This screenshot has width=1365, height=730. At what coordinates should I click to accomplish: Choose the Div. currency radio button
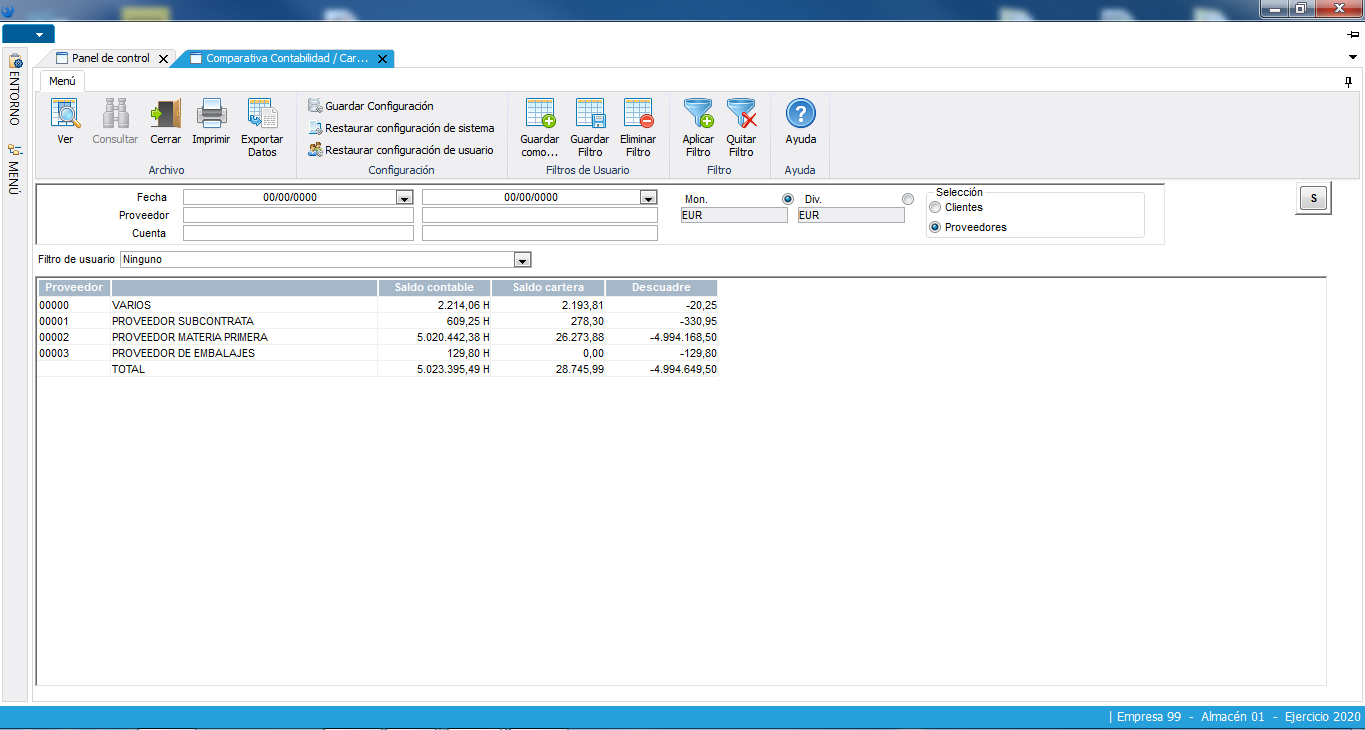point(908,199)
